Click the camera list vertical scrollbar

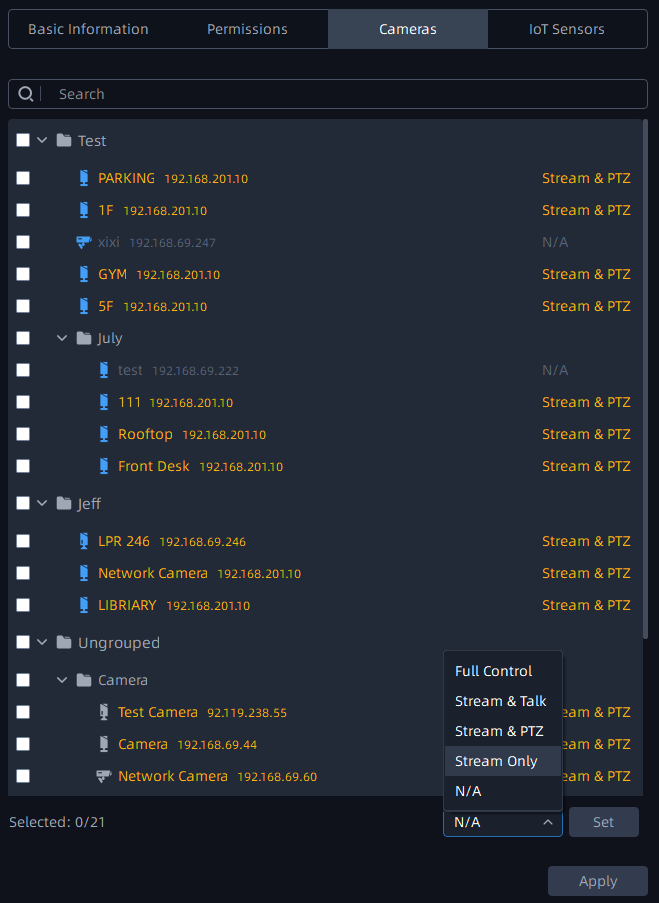point(645,380)
